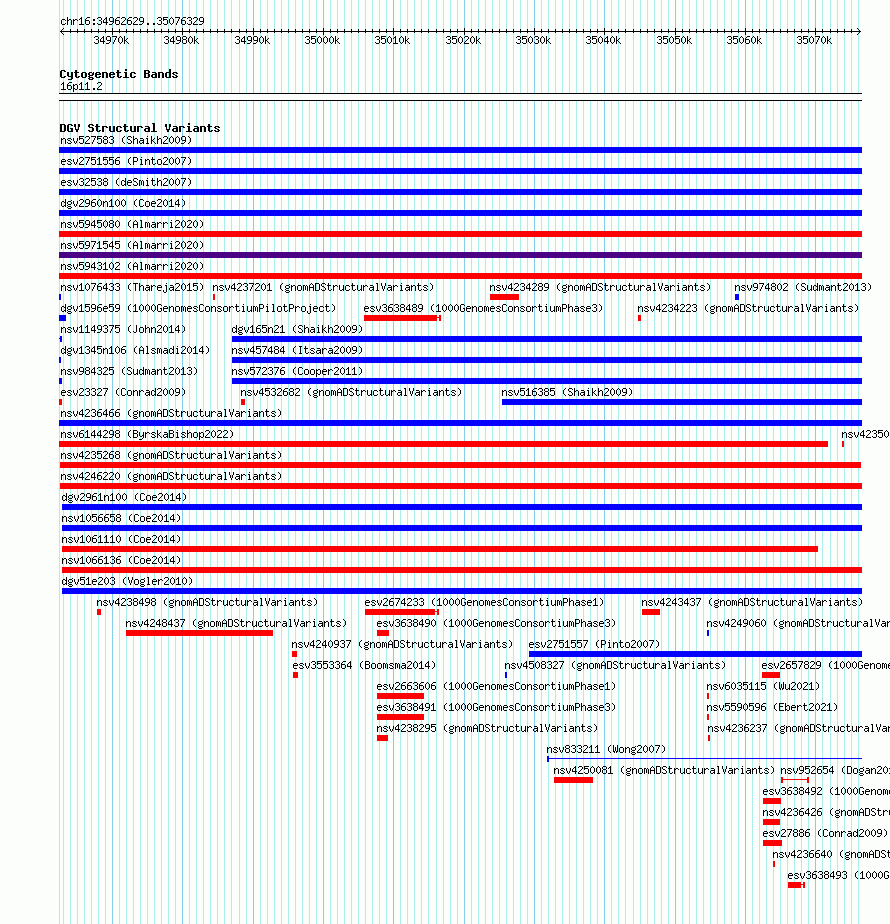Image resolution: width=890 pixels, height=924 pixels.
Task: Click the esv3638492 red variant bar
Action: (772, 801)
